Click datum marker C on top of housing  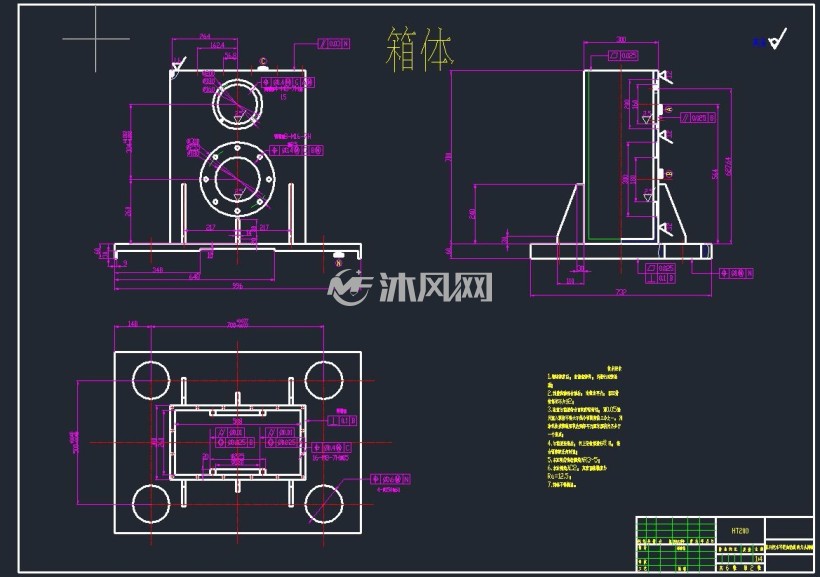click(263, 62)
